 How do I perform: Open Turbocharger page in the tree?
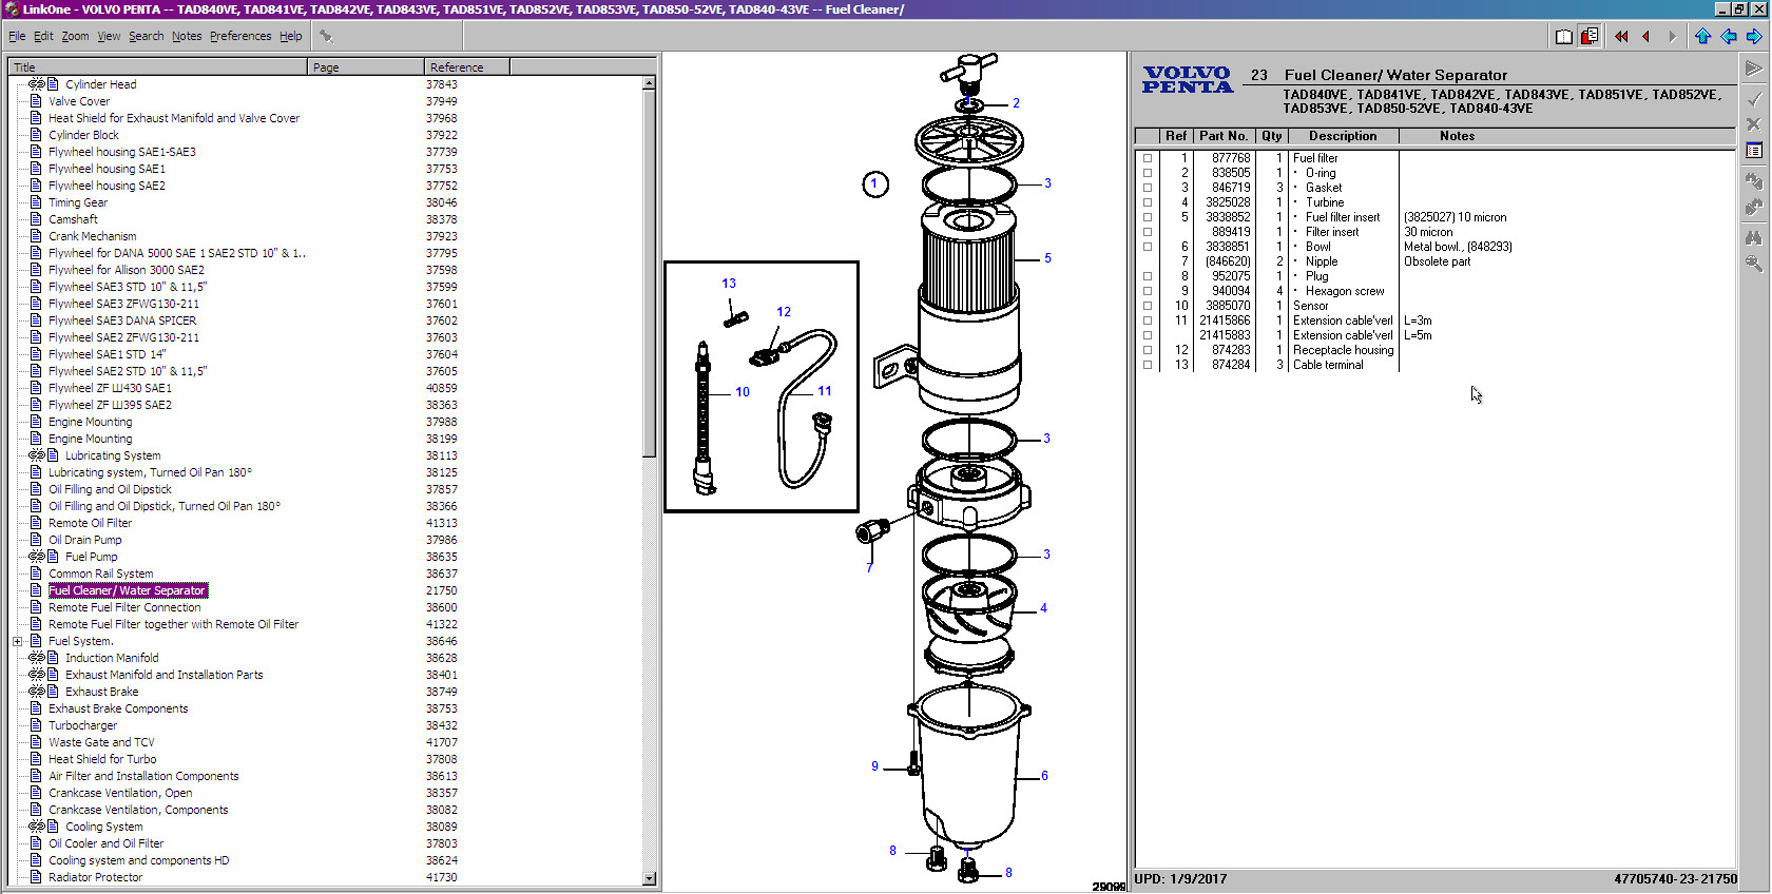point(83,725)
